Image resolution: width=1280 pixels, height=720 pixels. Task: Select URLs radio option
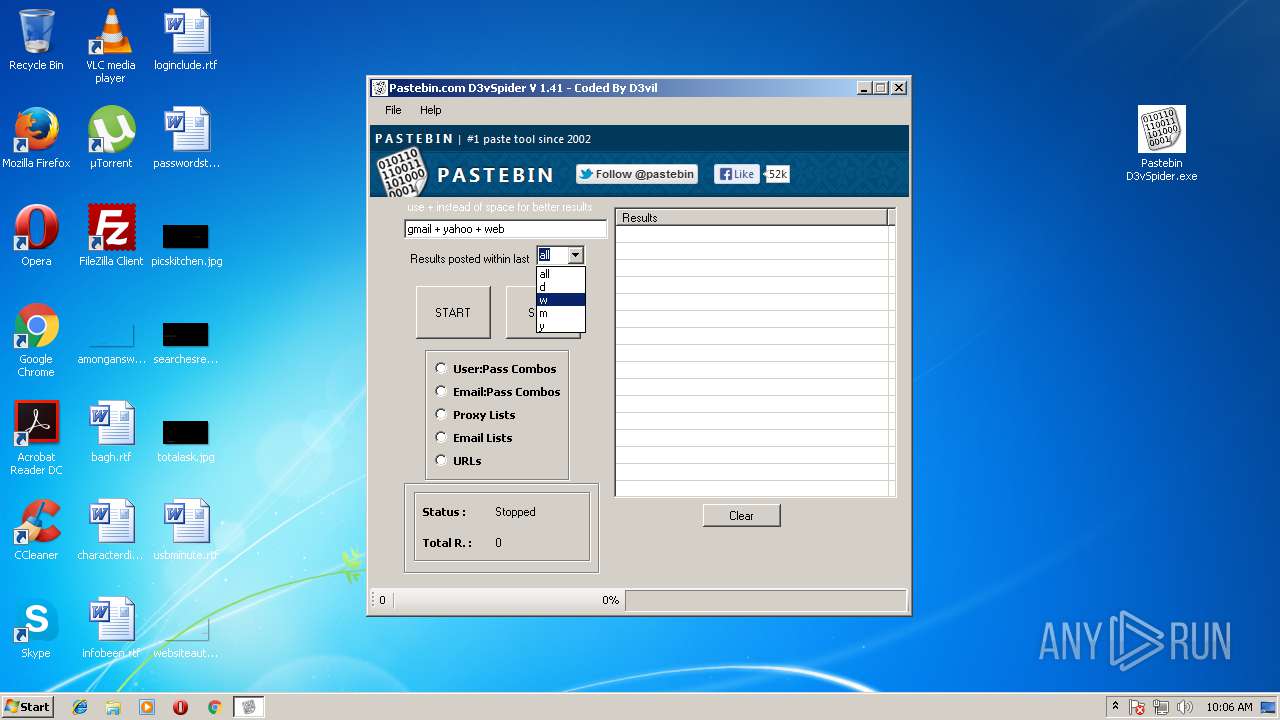tap(459, 461)
